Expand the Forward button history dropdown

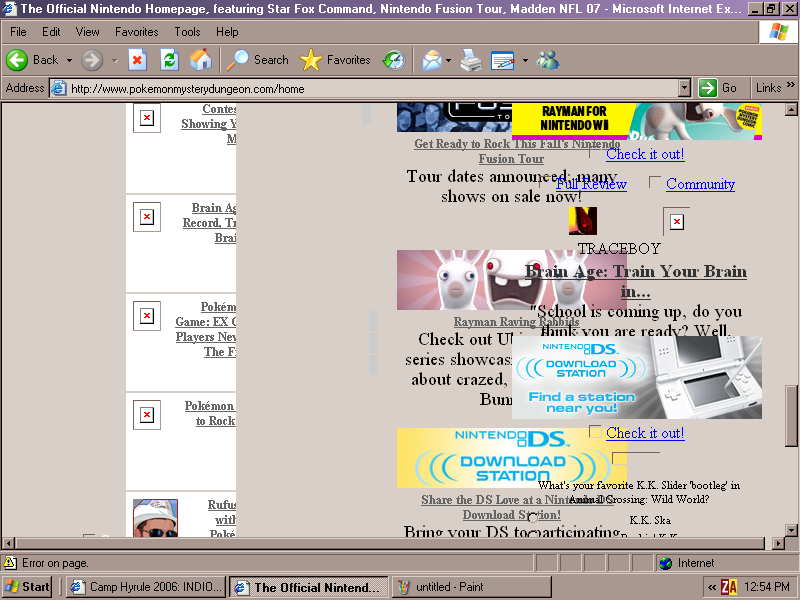tap(115, 60)
